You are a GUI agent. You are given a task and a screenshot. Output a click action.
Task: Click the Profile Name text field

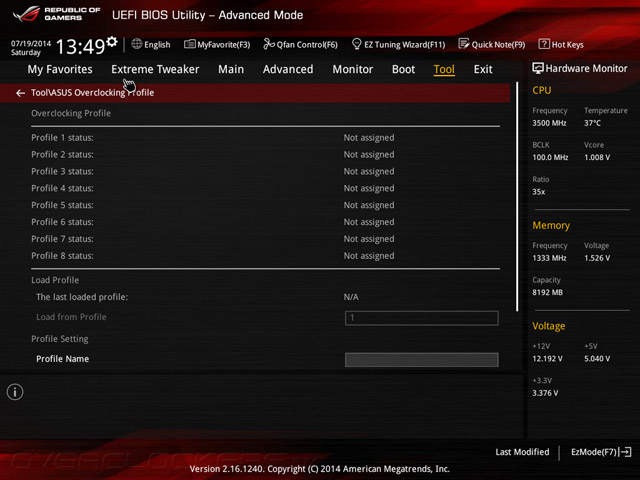click(x=422, y=360)
